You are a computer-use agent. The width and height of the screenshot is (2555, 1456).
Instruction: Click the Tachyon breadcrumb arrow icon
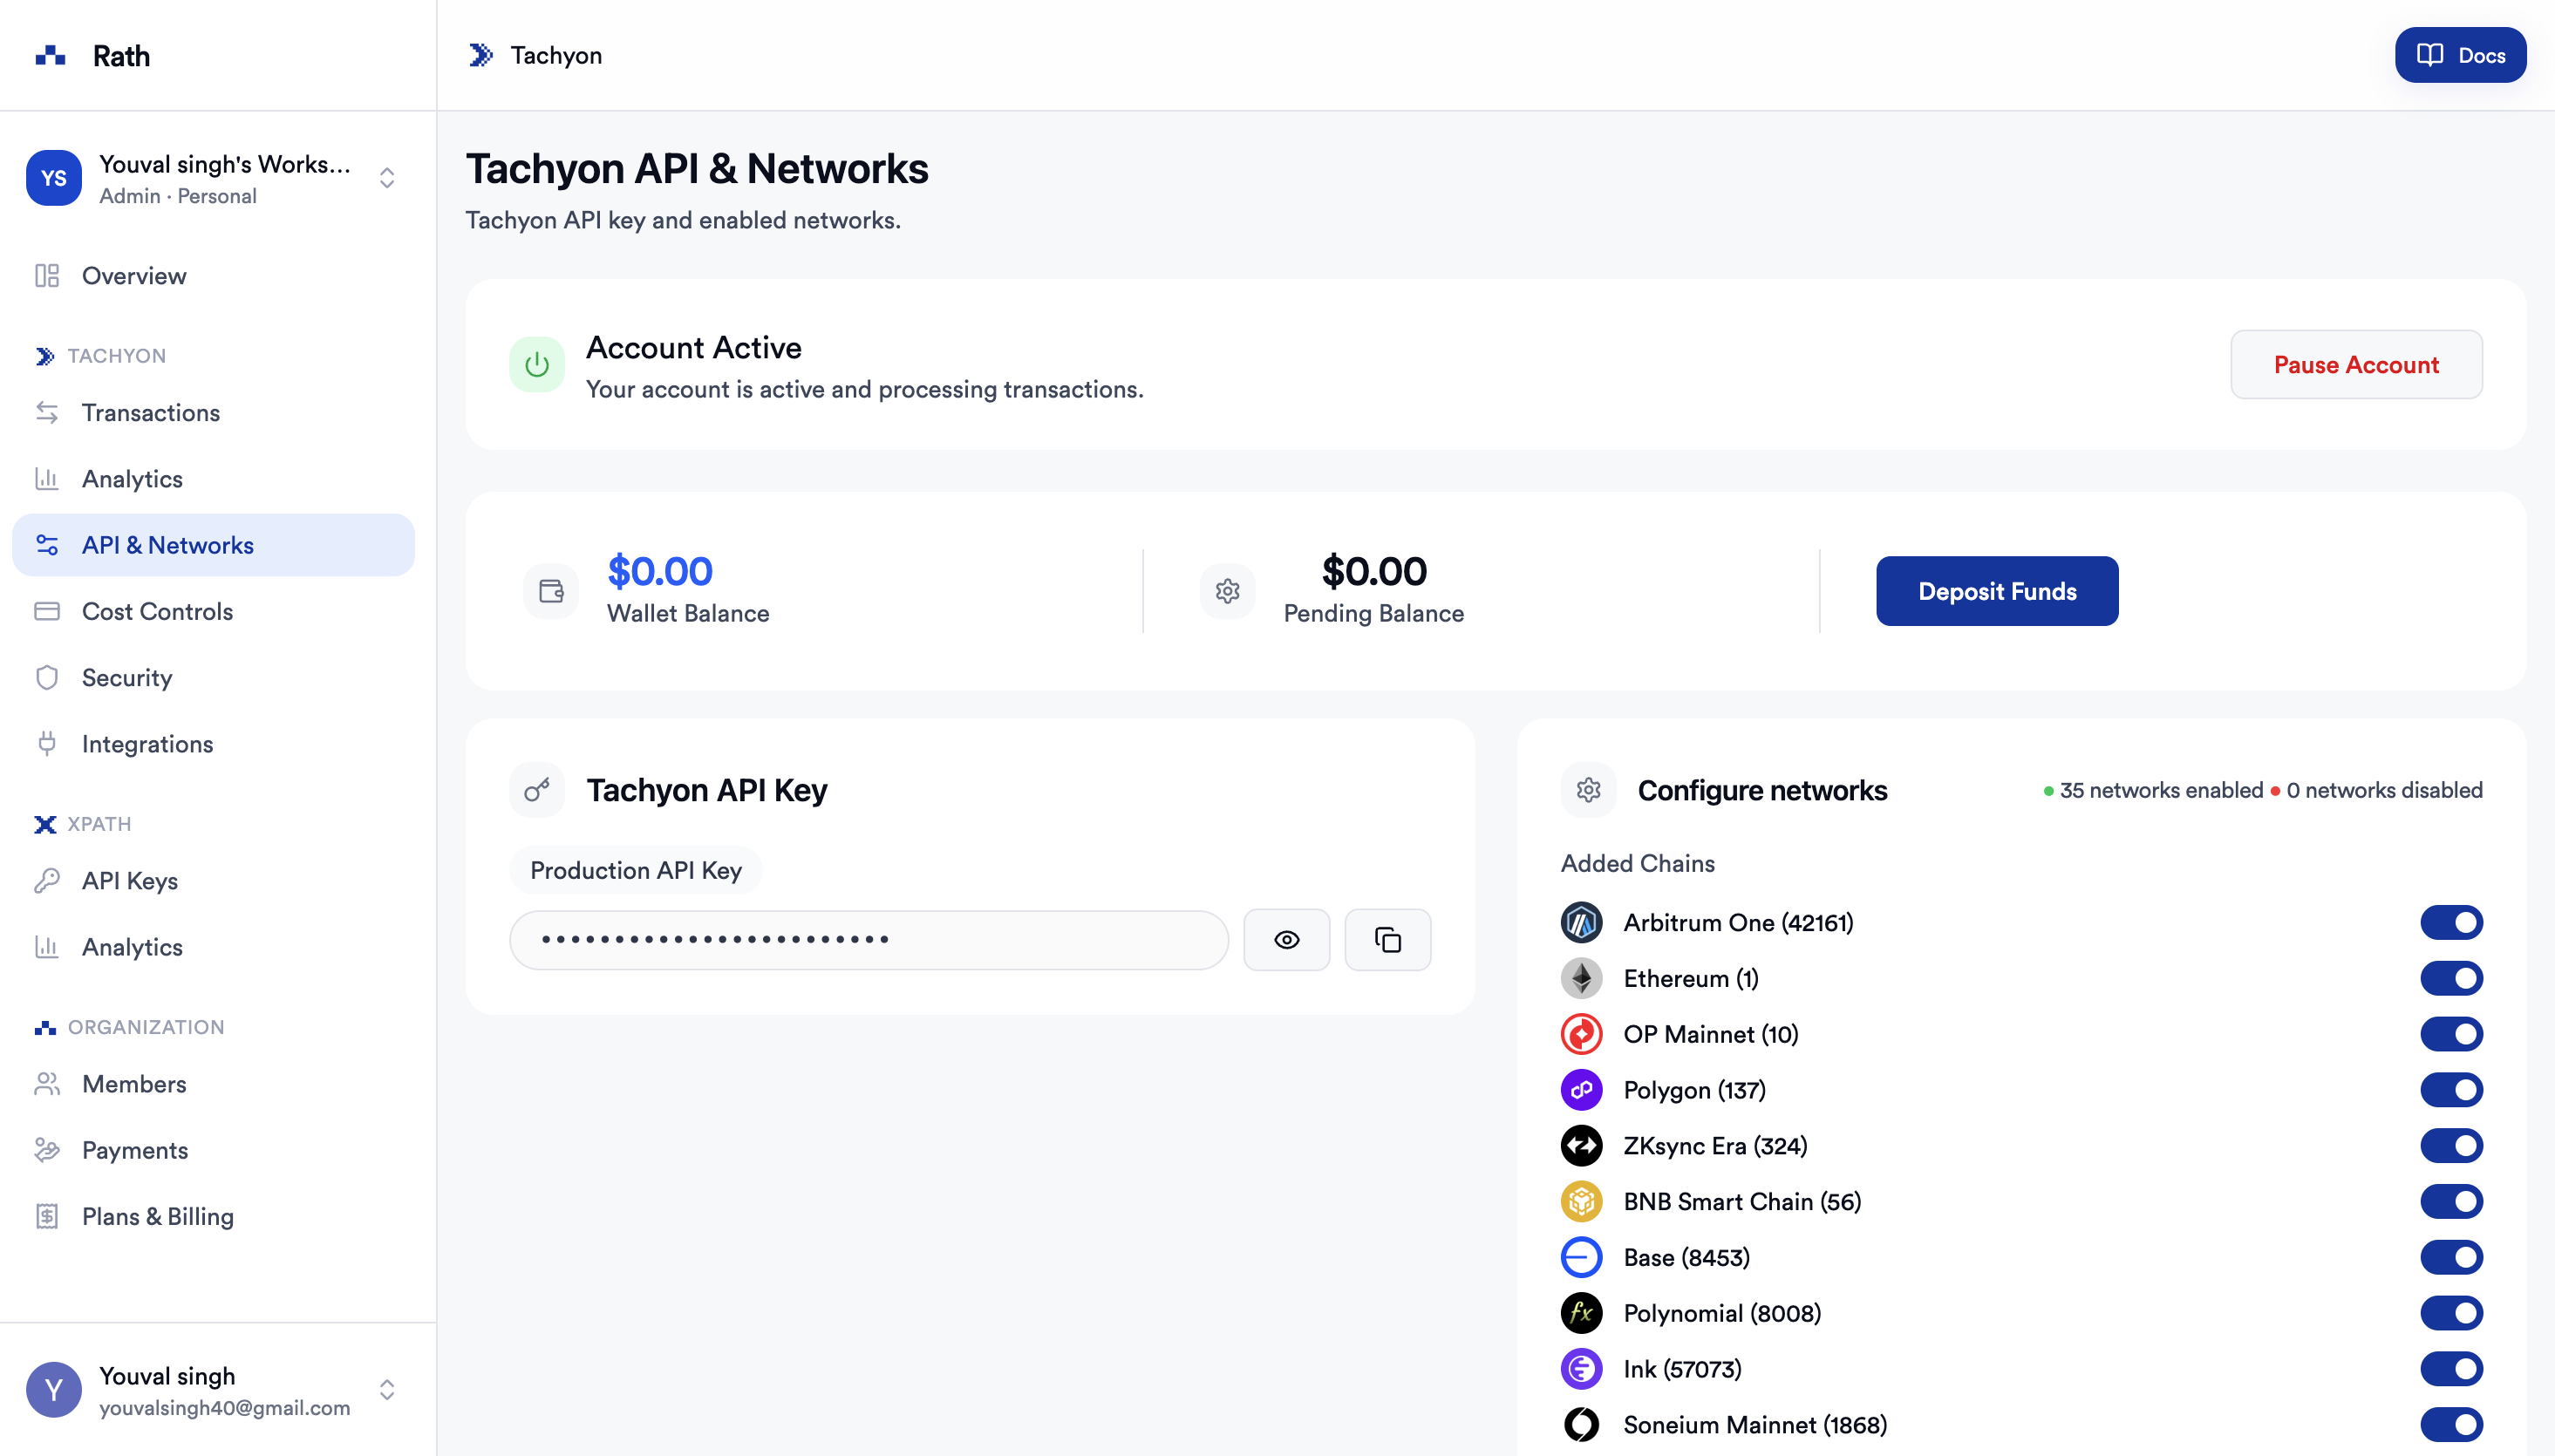coord(481,55)
